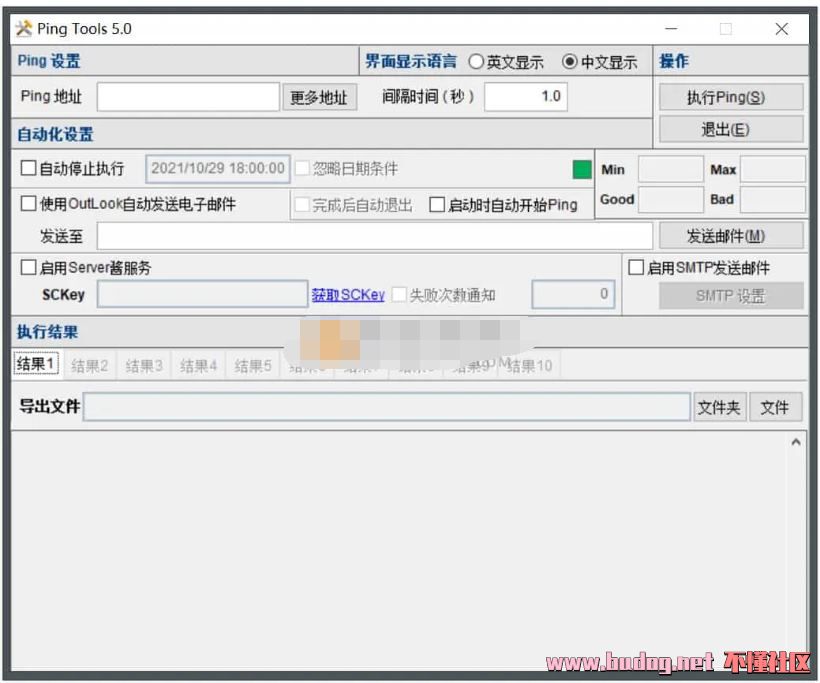
Task: Switch to the 结果1 tab
Action: 36,364
